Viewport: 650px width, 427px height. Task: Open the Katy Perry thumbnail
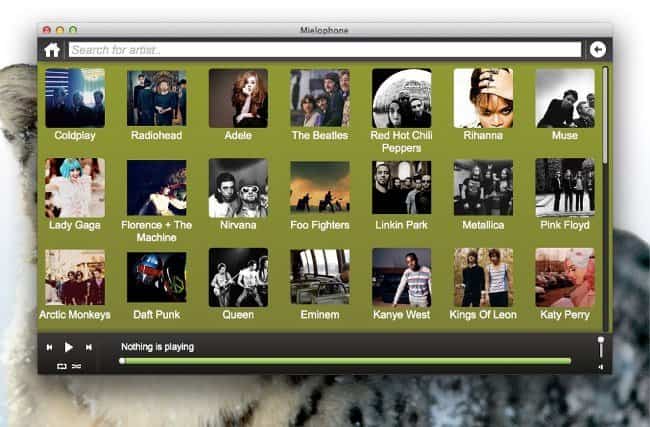point(565,277)
